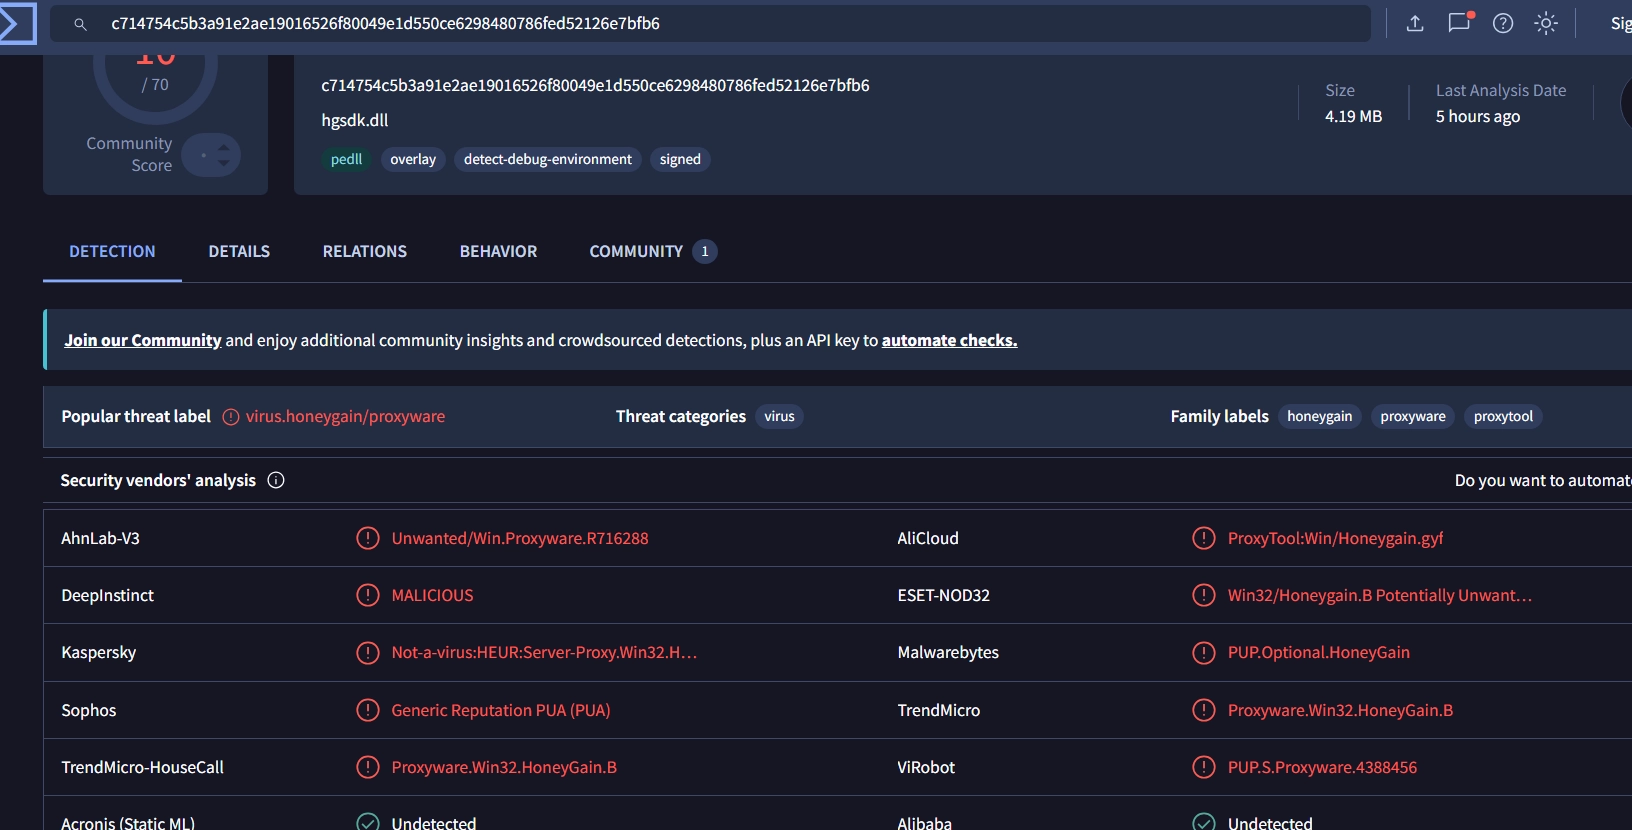The height and width of the screenshot is (830, 1632).
Task: Click the proxyware family label
Action: pos(1413,417)
